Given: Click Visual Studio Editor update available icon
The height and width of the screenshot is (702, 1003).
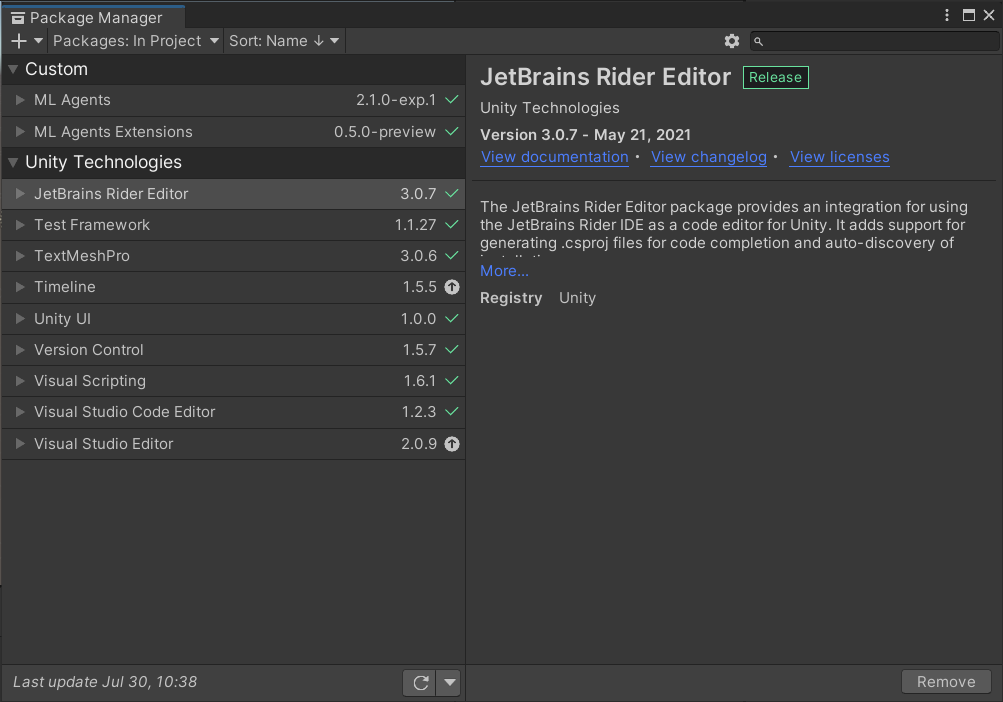Looking at the screenshot, I should point(452,444).
